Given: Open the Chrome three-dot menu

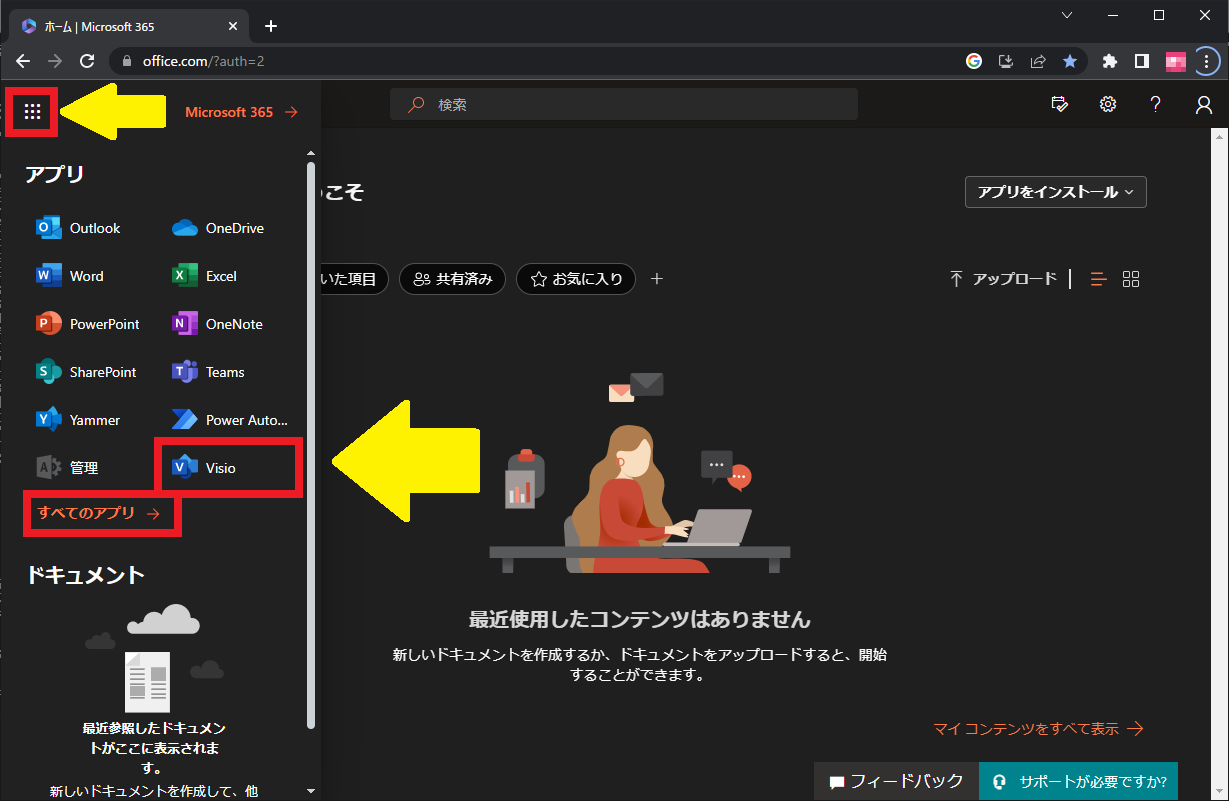Looking at the screenshot, I should (1206, 61).
